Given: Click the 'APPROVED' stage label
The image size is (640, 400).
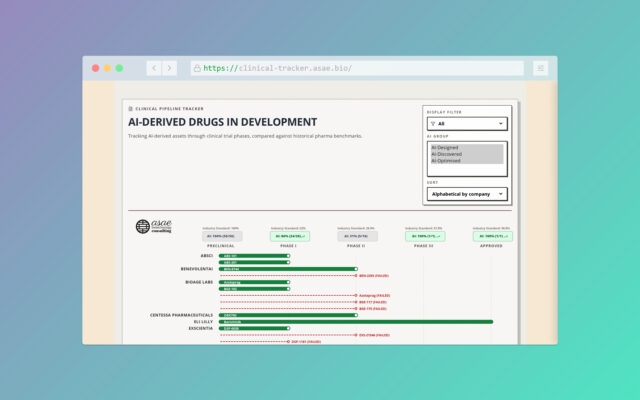Looking at the screenshot, I should click(x=491, y=246).
